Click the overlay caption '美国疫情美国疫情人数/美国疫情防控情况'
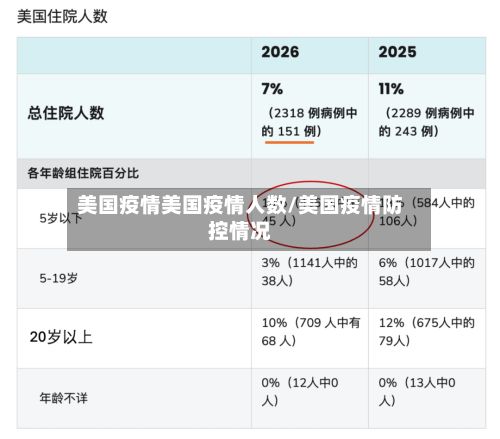The image size is (500, 439). coord(240,218)
